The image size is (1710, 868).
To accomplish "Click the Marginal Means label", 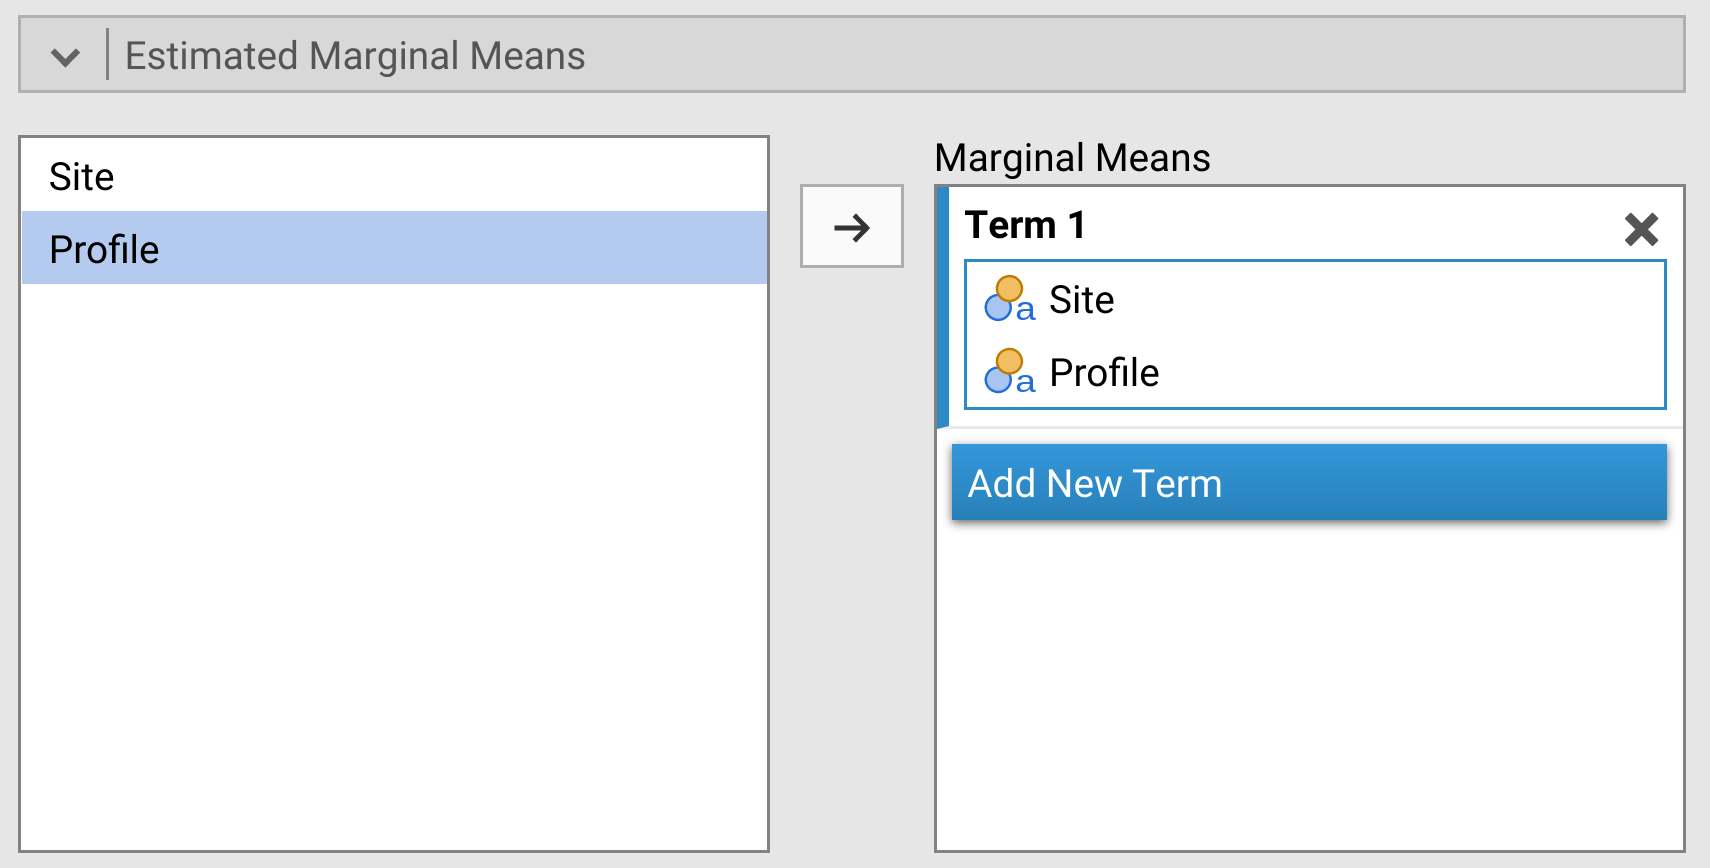I will [x=1072, y=158].
